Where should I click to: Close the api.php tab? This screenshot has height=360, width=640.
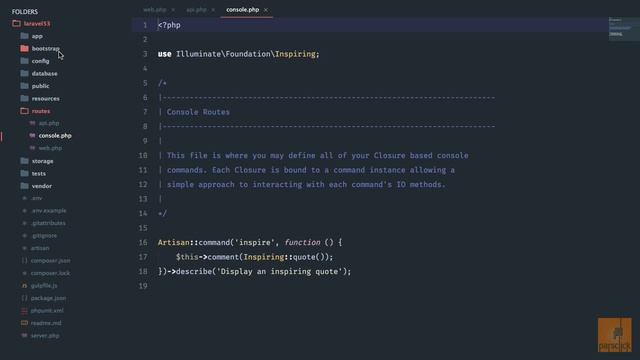point(213,10)
